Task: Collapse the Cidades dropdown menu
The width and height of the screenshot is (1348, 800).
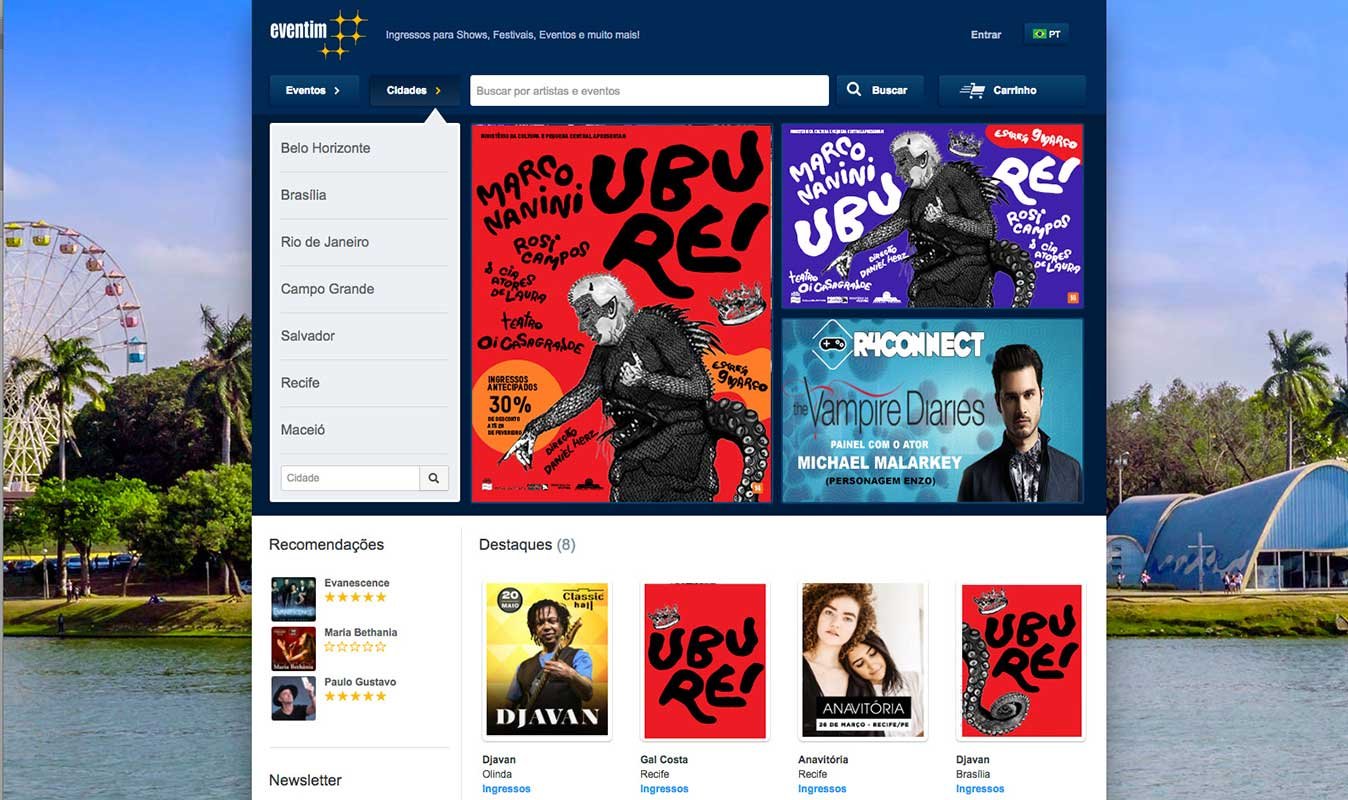Action: [x=414, y=90]
